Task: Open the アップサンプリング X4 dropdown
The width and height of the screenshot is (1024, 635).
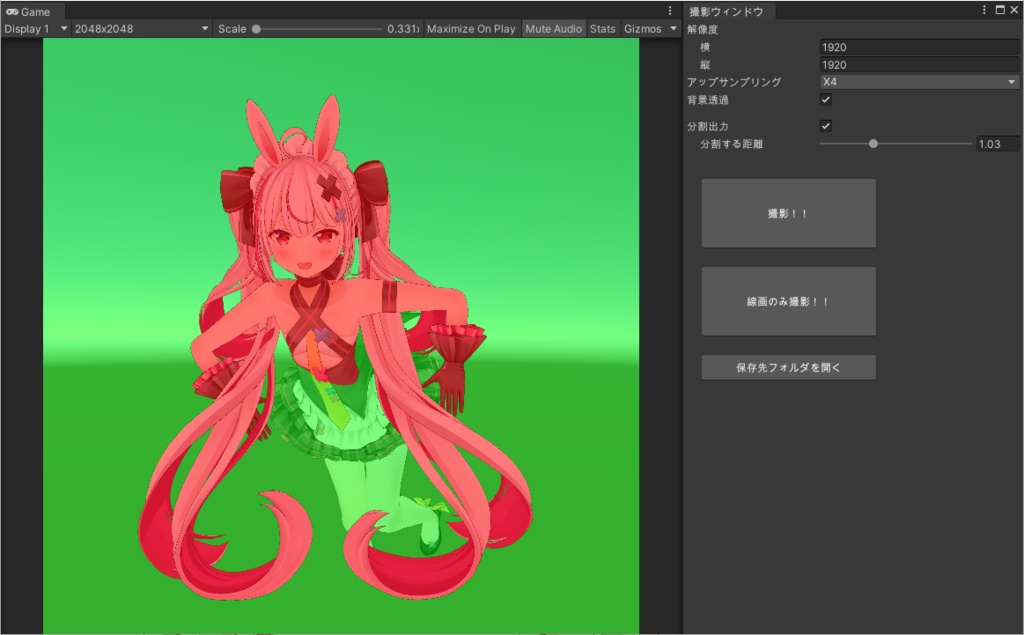Action: 918,81
